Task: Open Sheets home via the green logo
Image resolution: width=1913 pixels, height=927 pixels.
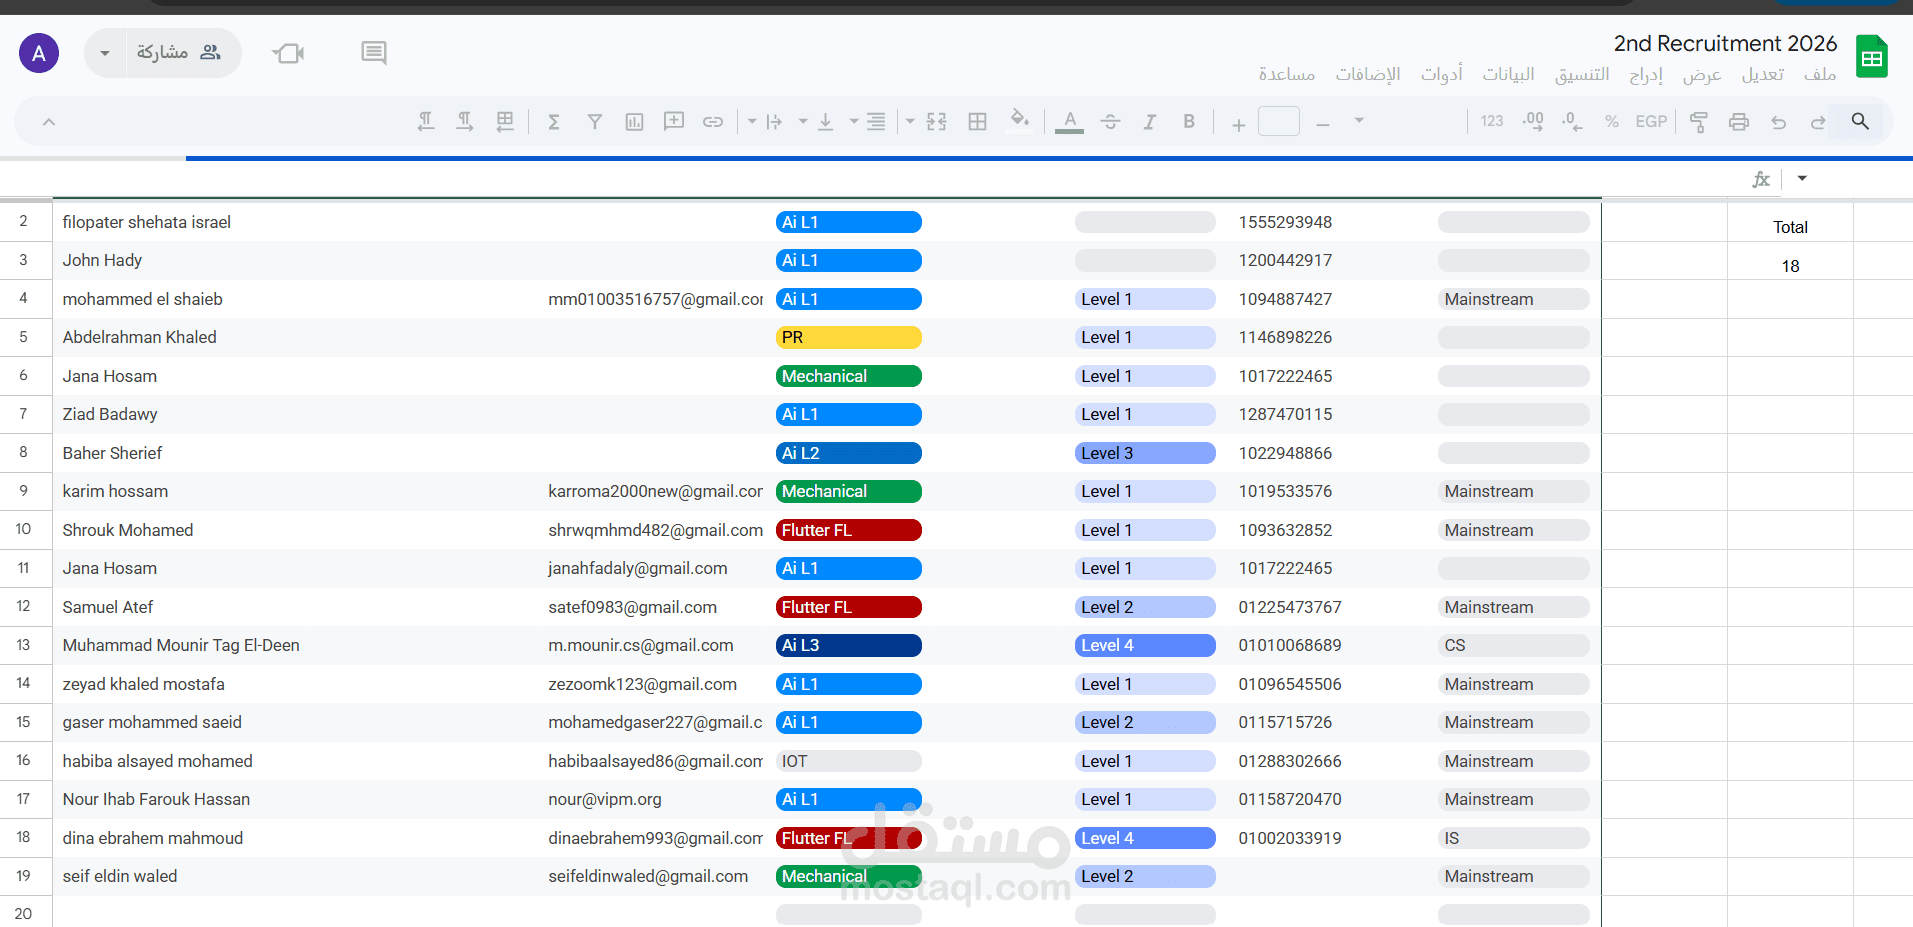Action: point(1872,56)
